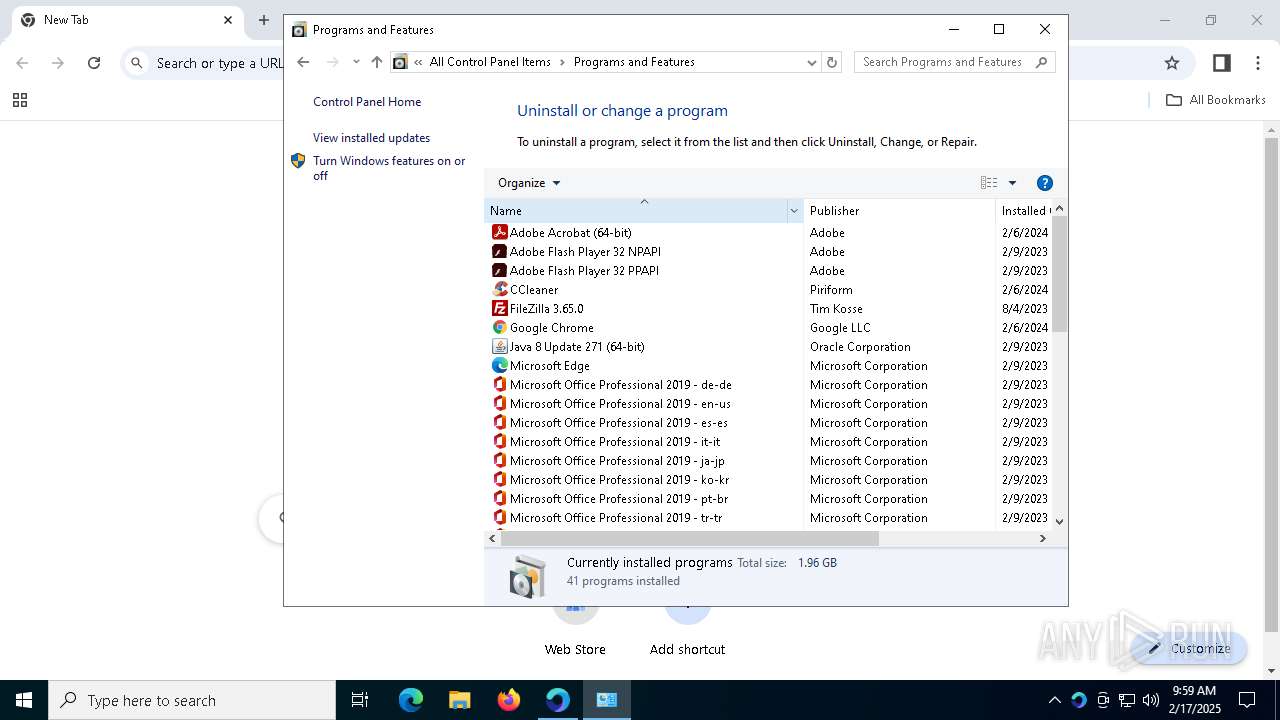Click the Windows Start button
This screenshot has width=1280, height=720.
click(x=24, y=700)
